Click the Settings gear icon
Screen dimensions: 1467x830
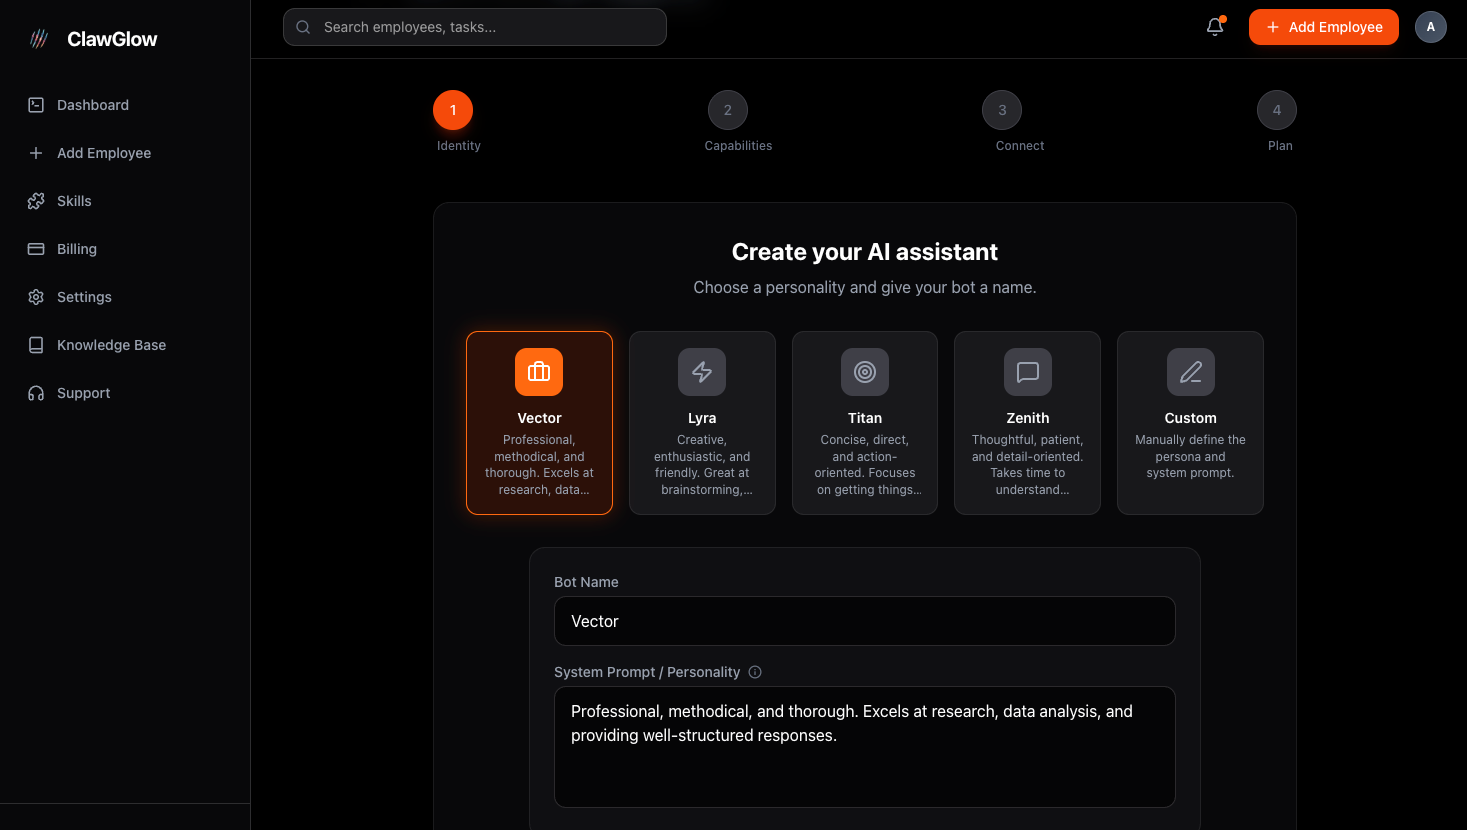click(x=36, y=297)
